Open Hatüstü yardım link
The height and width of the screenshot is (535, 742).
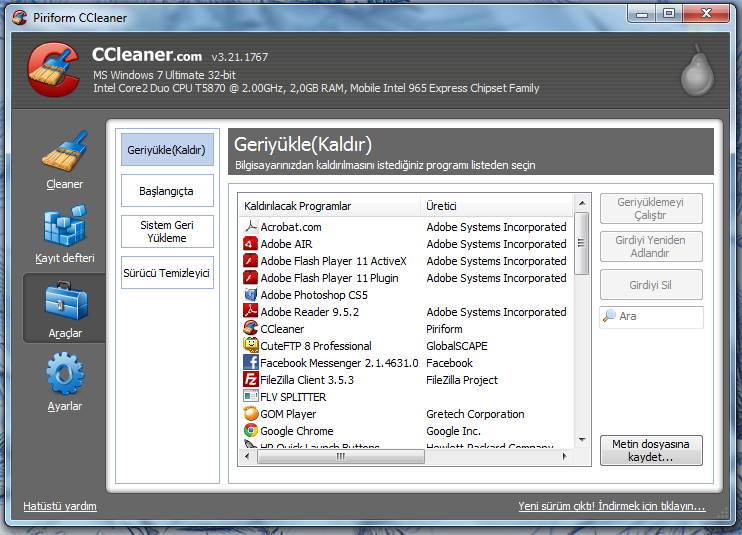(60, 506)
